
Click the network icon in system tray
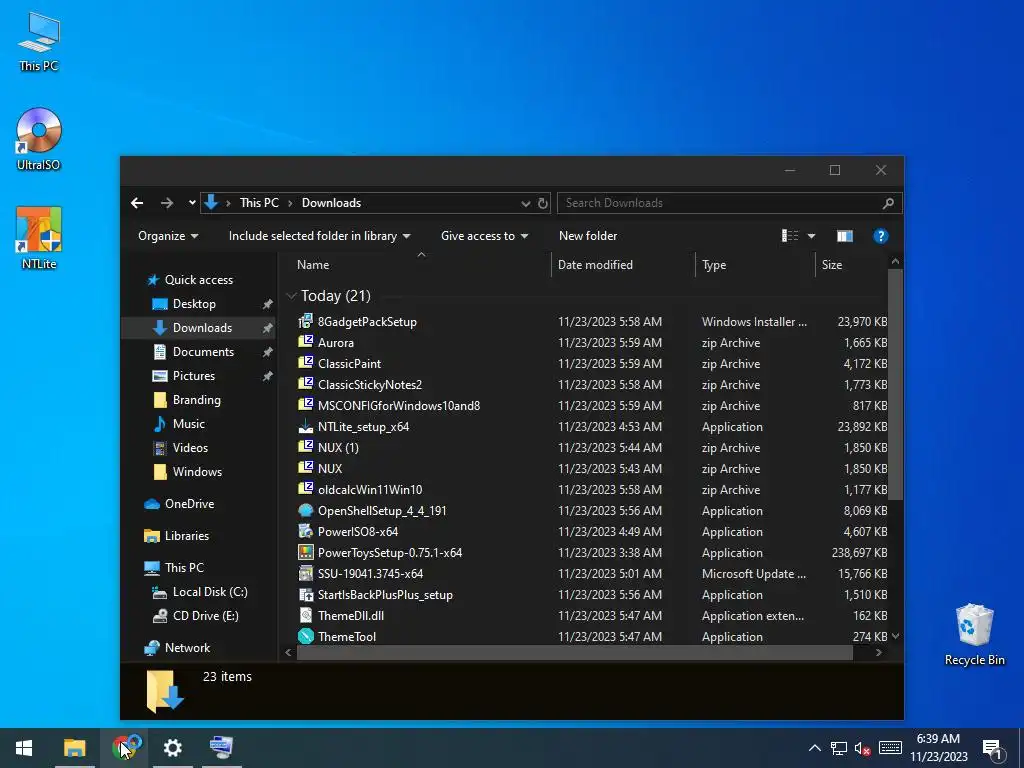(x=839, y=748)
